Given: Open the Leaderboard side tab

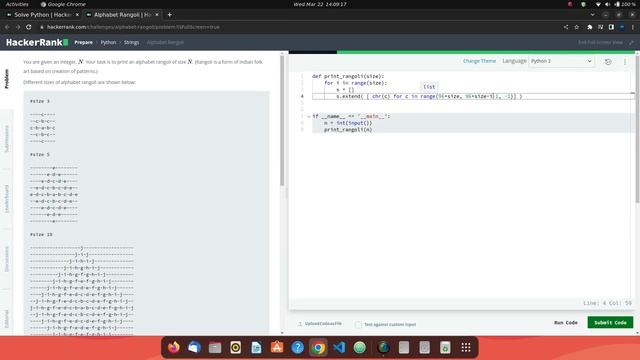Looking at the screenshot, I should click(7, 199).
